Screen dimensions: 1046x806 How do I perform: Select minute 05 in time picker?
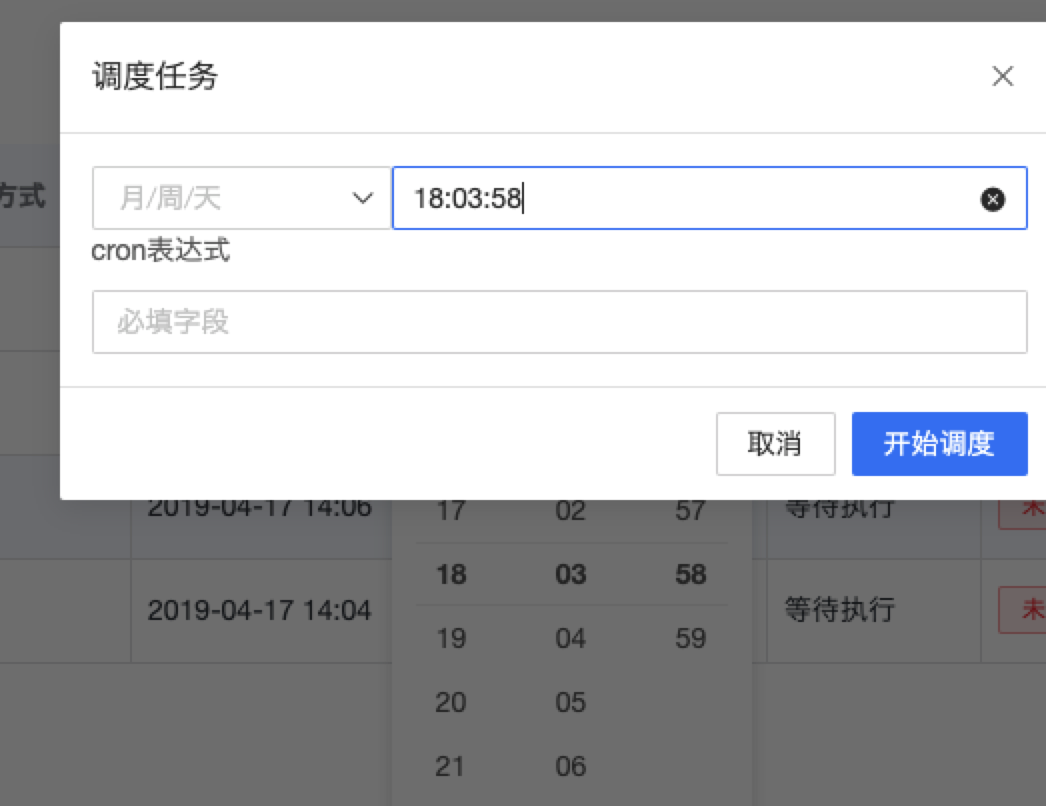(570, 702)
